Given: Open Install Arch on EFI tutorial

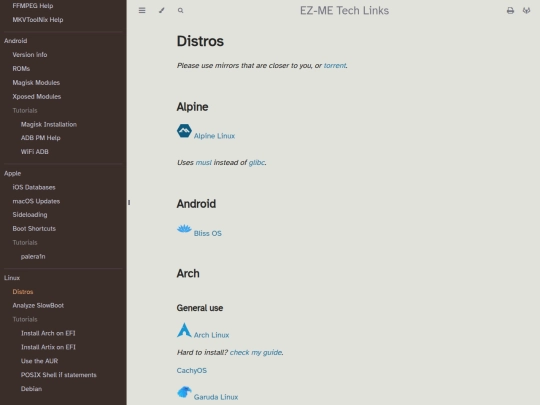Looking at the screenshot, I should click(x=48, y=333).
